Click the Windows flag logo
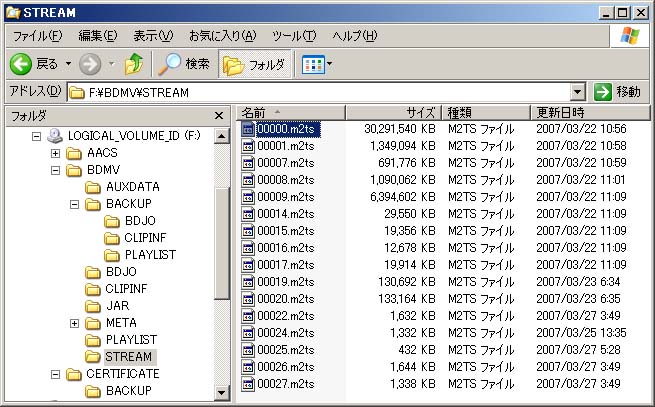The image size is (655, 407). 630,36
